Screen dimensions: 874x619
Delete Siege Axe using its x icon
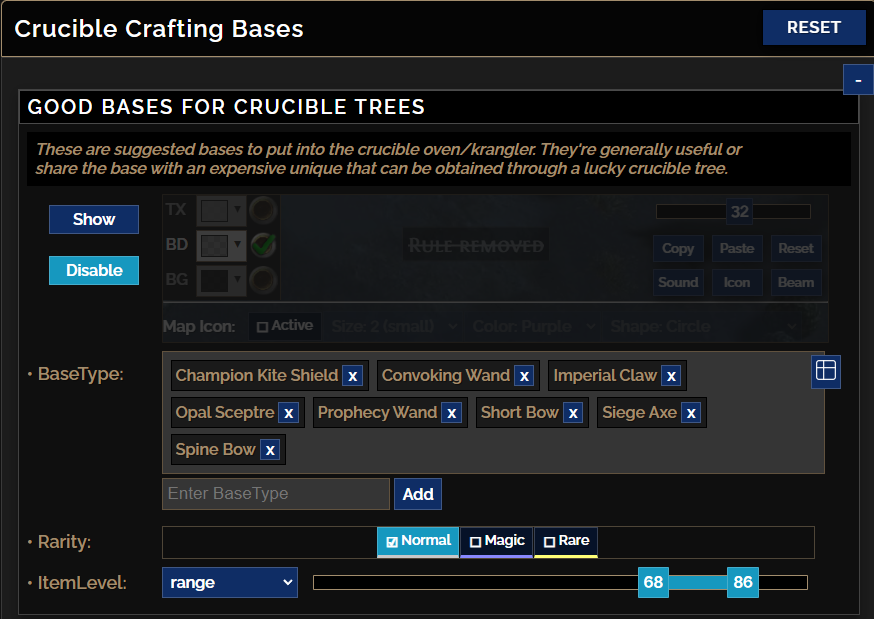(x=689, y=412)
